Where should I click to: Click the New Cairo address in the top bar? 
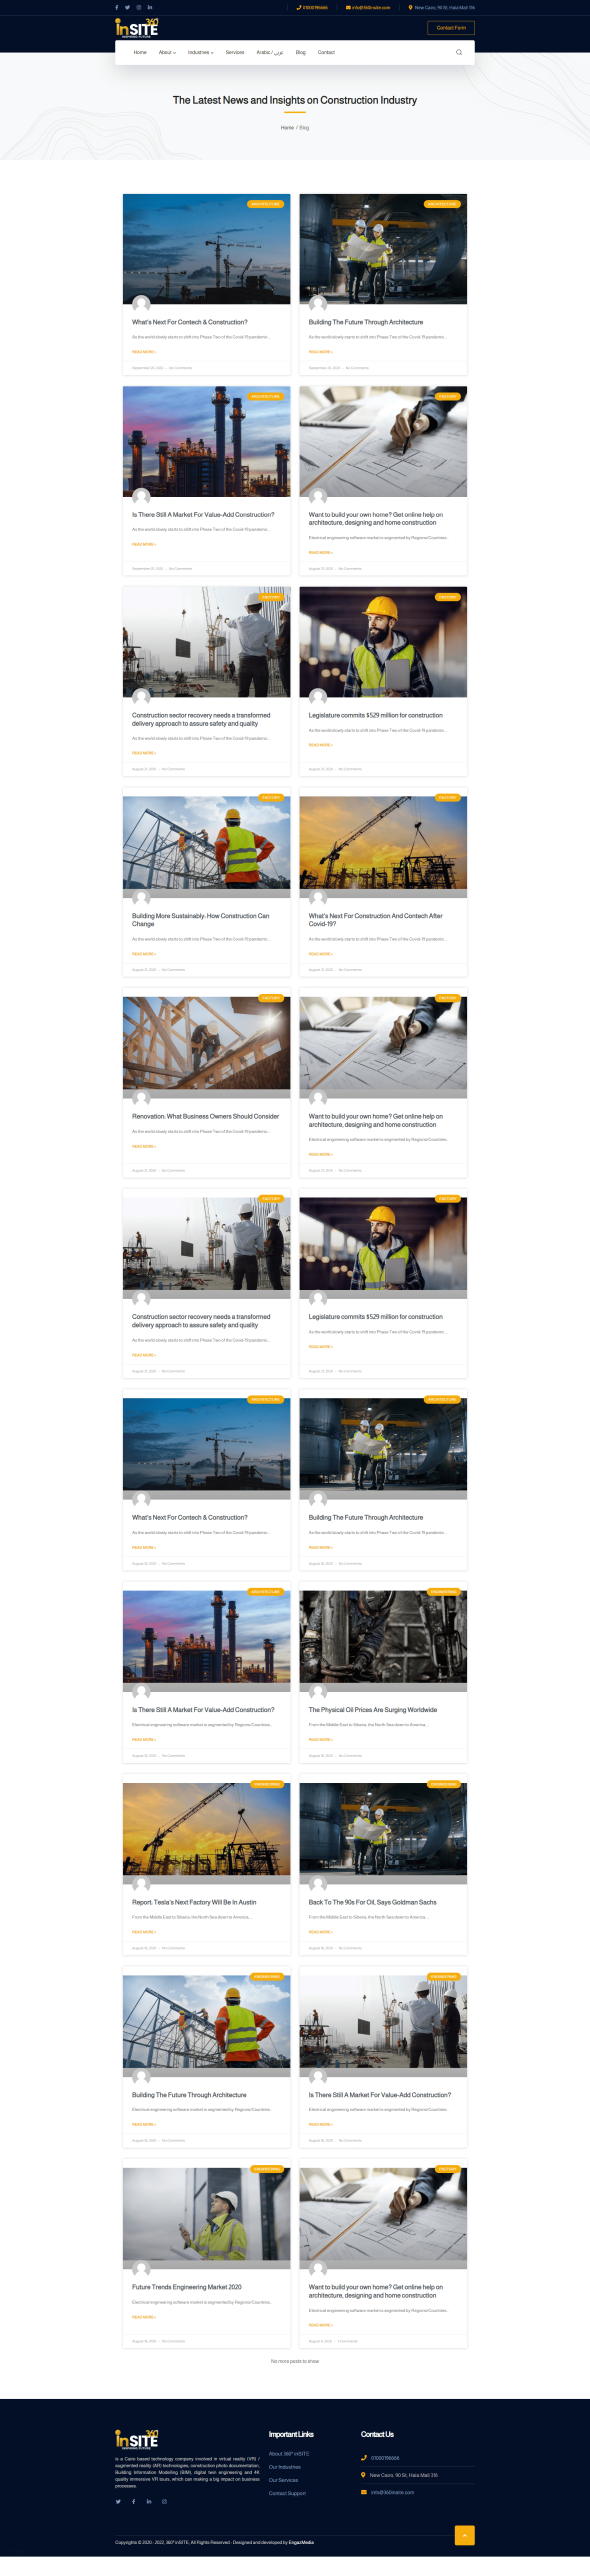coord(442,7)
